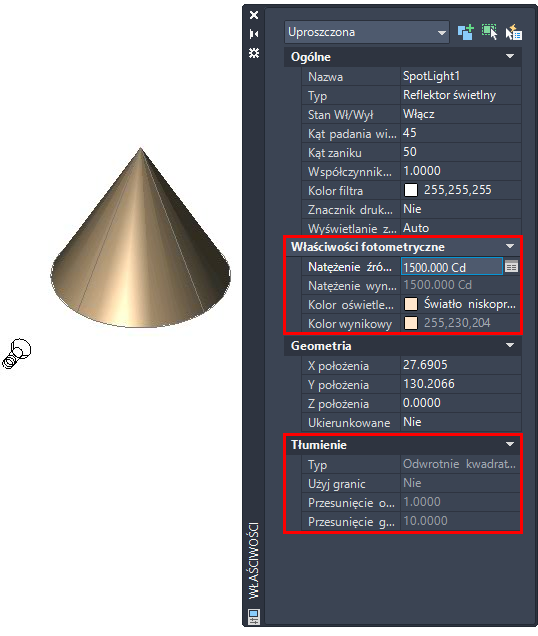Screen dimensions: 538x636
Task: Toggle Znacznik druku value Nie
Action: coord(461,209)
